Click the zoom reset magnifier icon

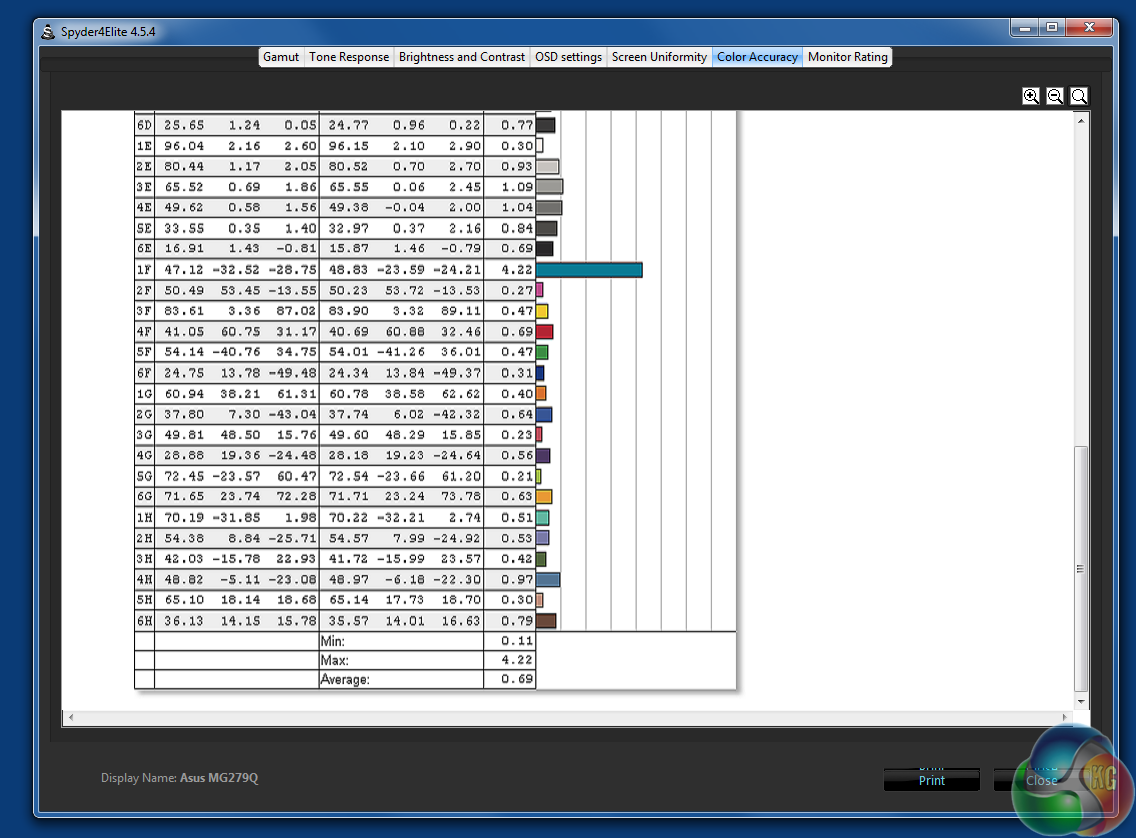tap(1079, 96)
